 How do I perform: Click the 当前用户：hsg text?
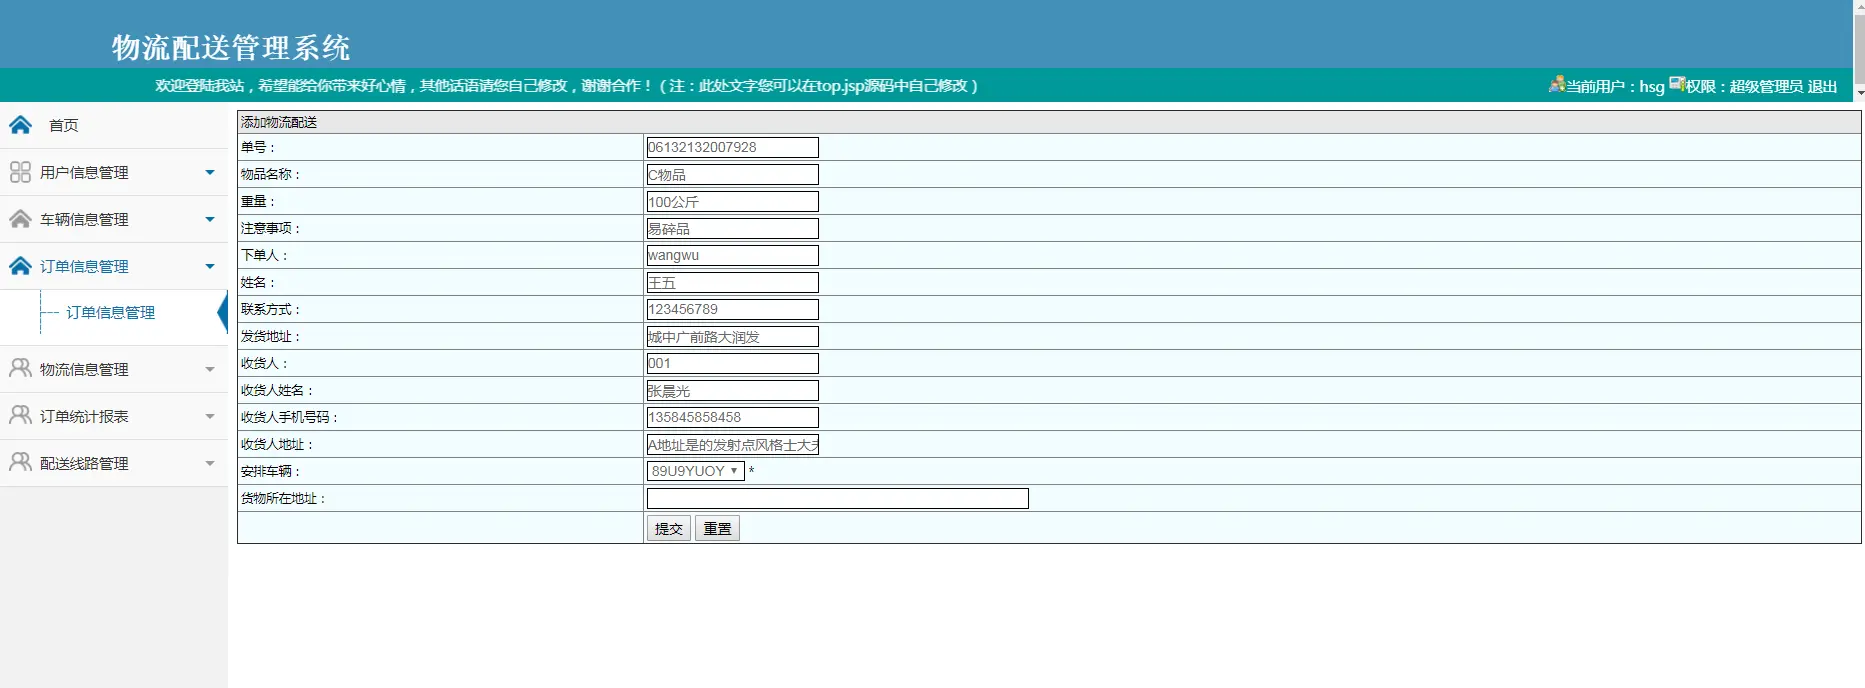(x=1615, y=86)
